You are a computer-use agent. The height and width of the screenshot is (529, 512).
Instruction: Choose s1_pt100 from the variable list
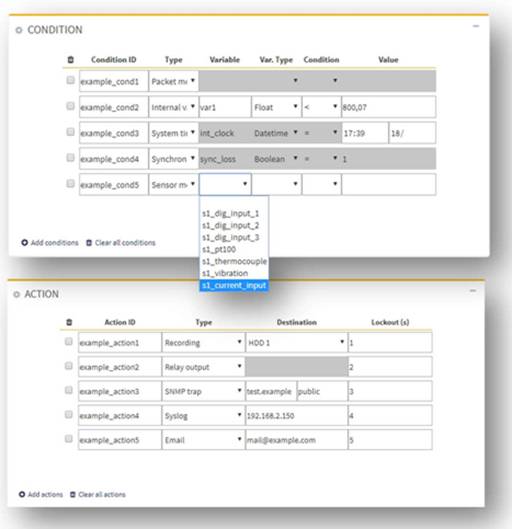point(219,249)
